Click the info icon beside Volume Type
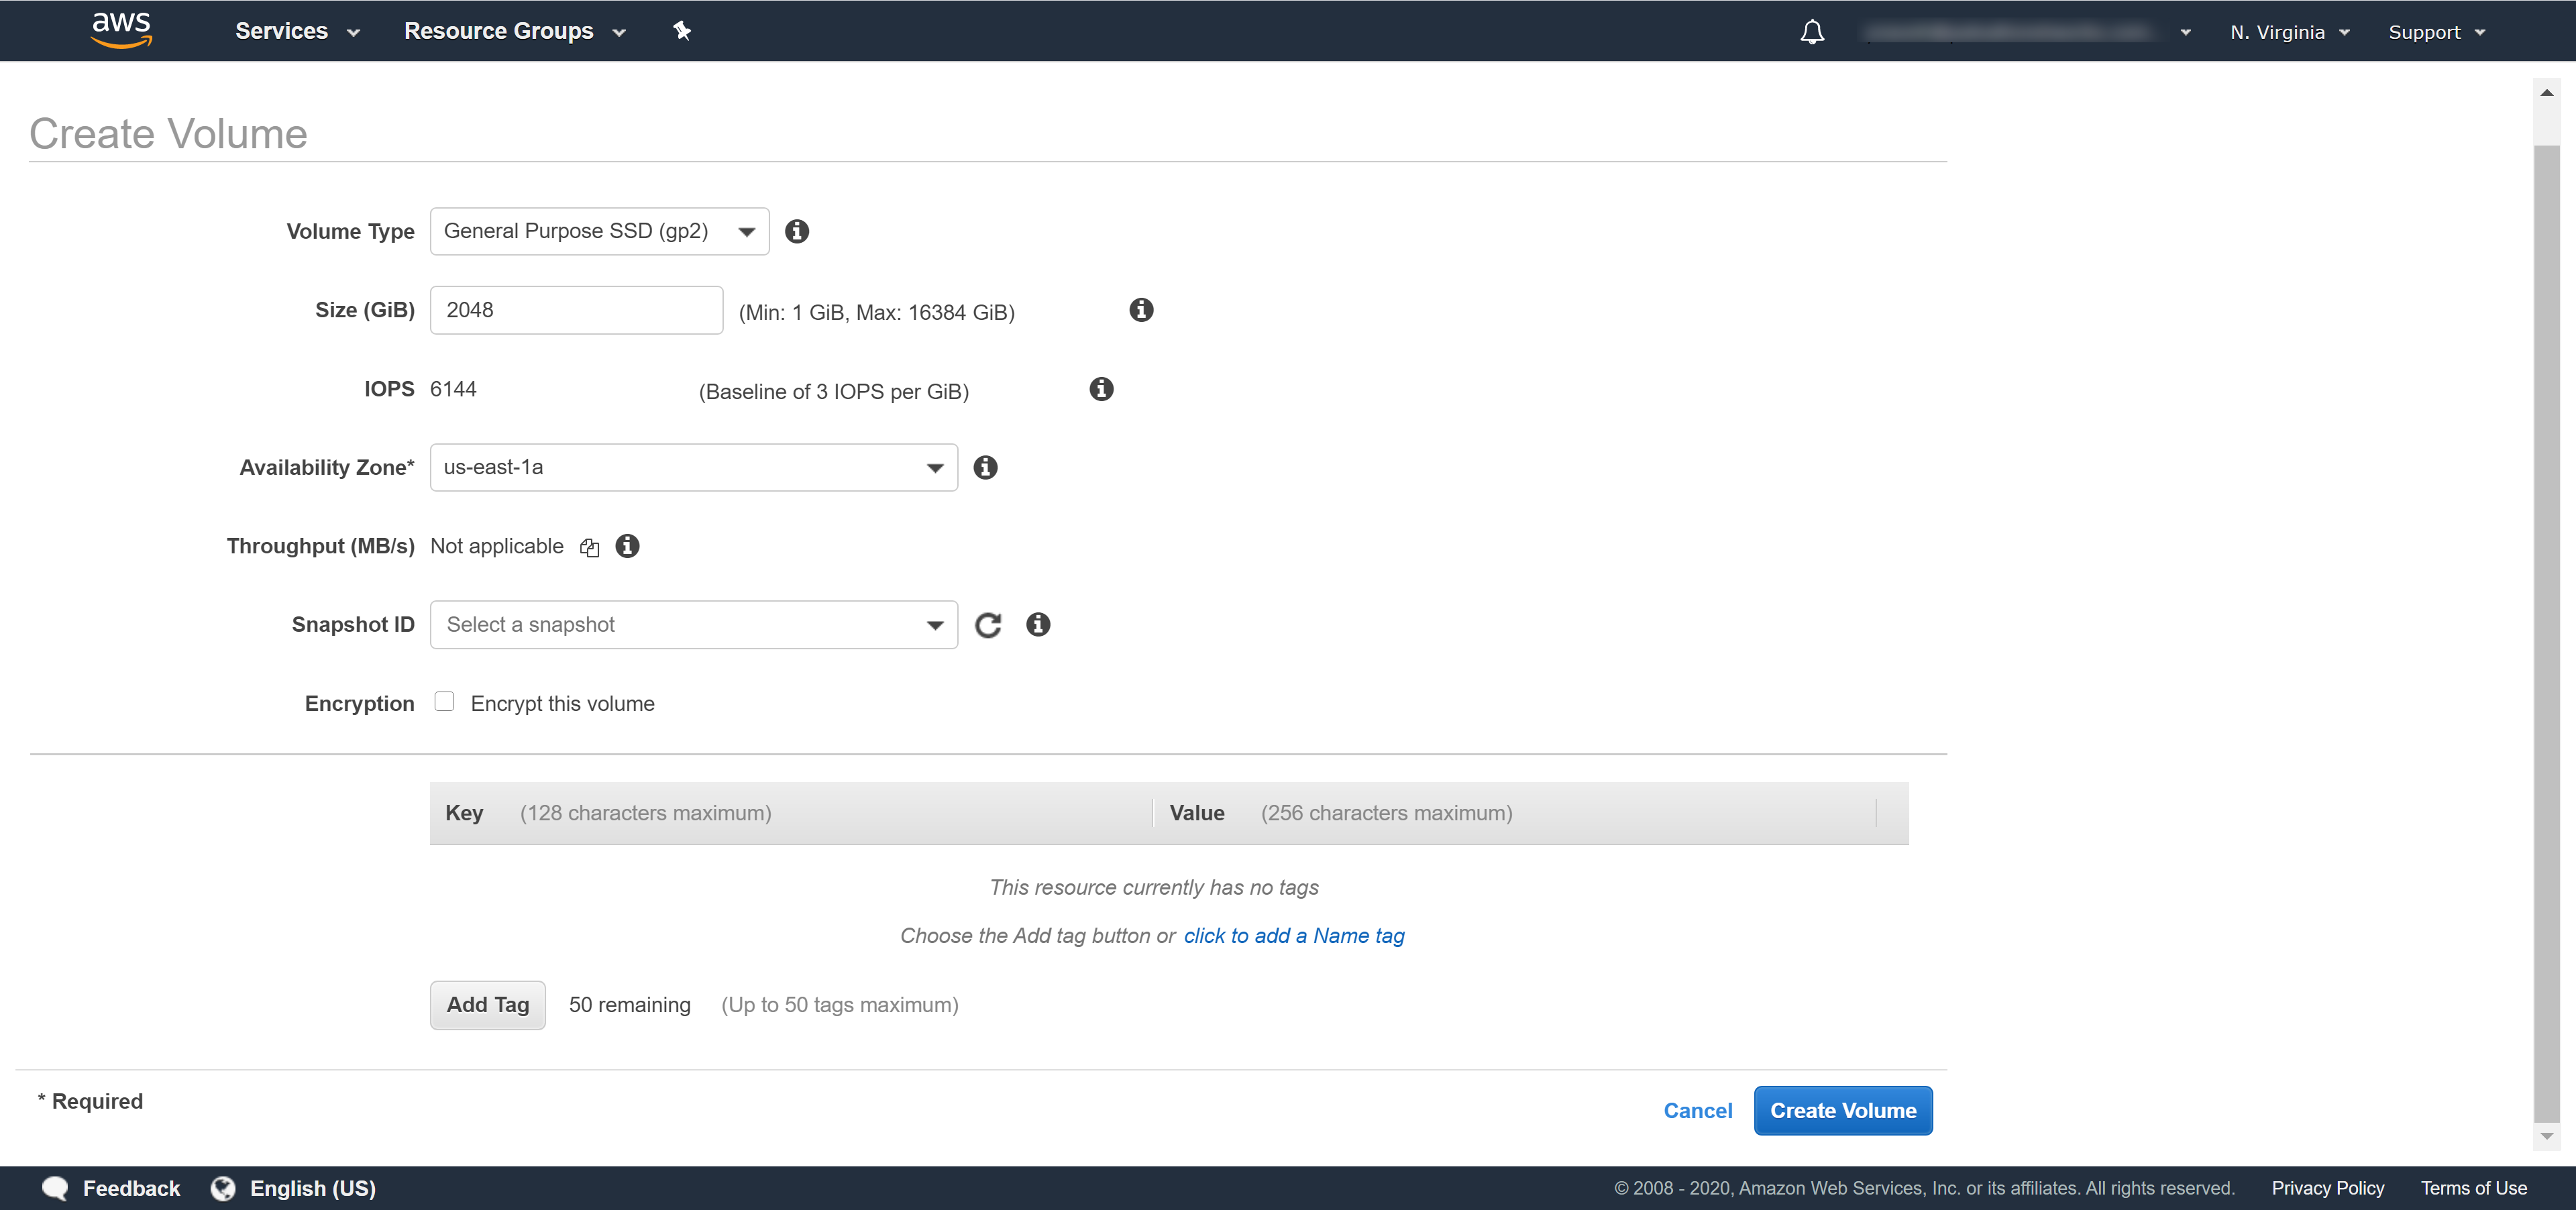Screen dimensions: 2576x1210 (796, 231)
